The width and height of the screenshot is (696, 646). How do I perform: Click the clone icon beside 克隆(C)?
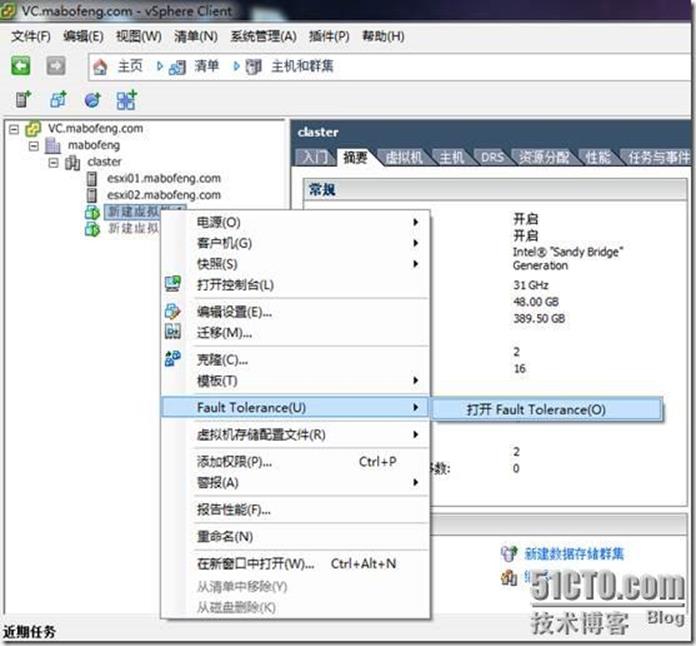[x=173, y=358]
